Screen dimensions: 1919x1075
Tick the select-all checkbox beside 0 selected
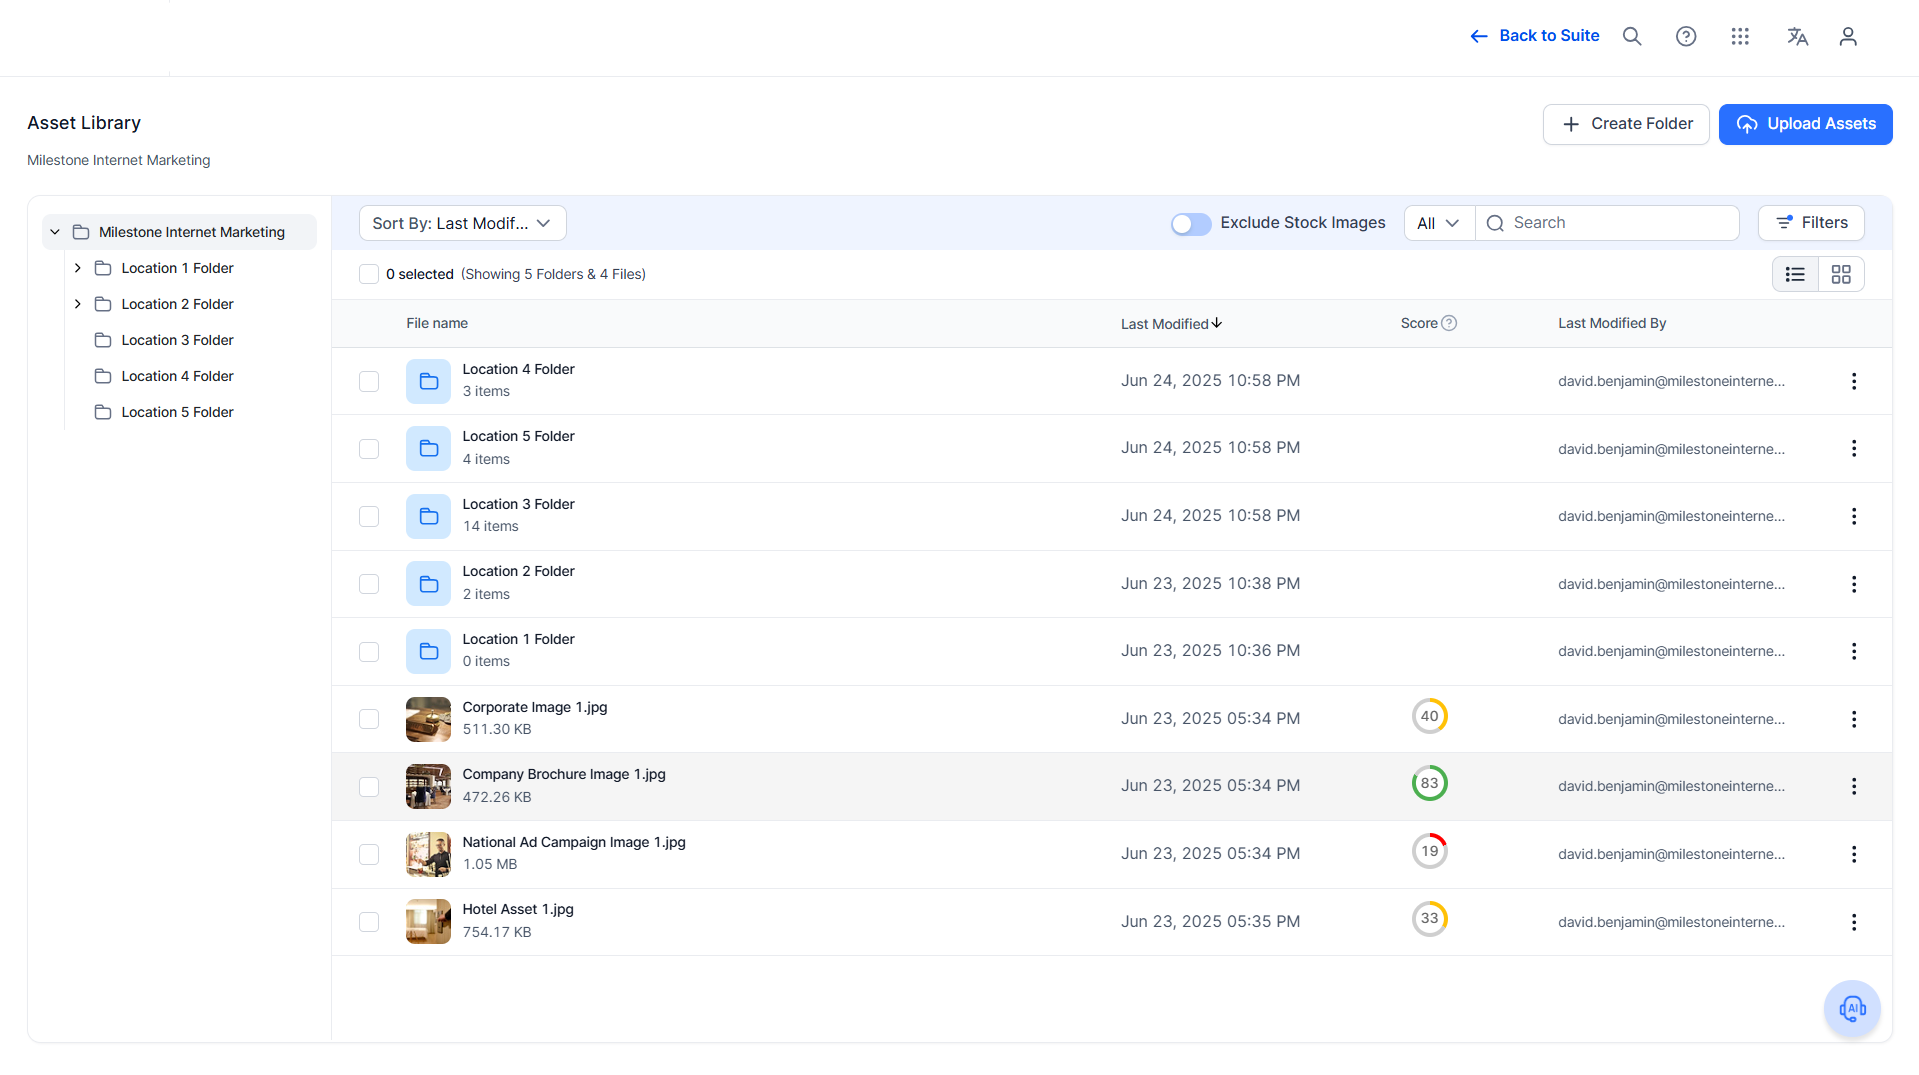coord(369,274)
